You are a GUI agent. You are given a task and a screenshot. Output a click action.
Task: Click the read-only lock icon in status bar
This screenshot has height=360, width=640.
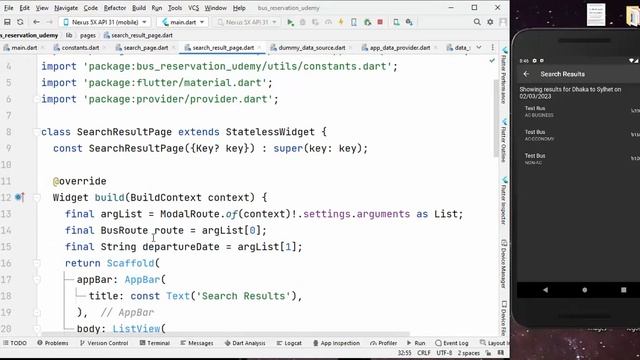click(x=488, y=353)
